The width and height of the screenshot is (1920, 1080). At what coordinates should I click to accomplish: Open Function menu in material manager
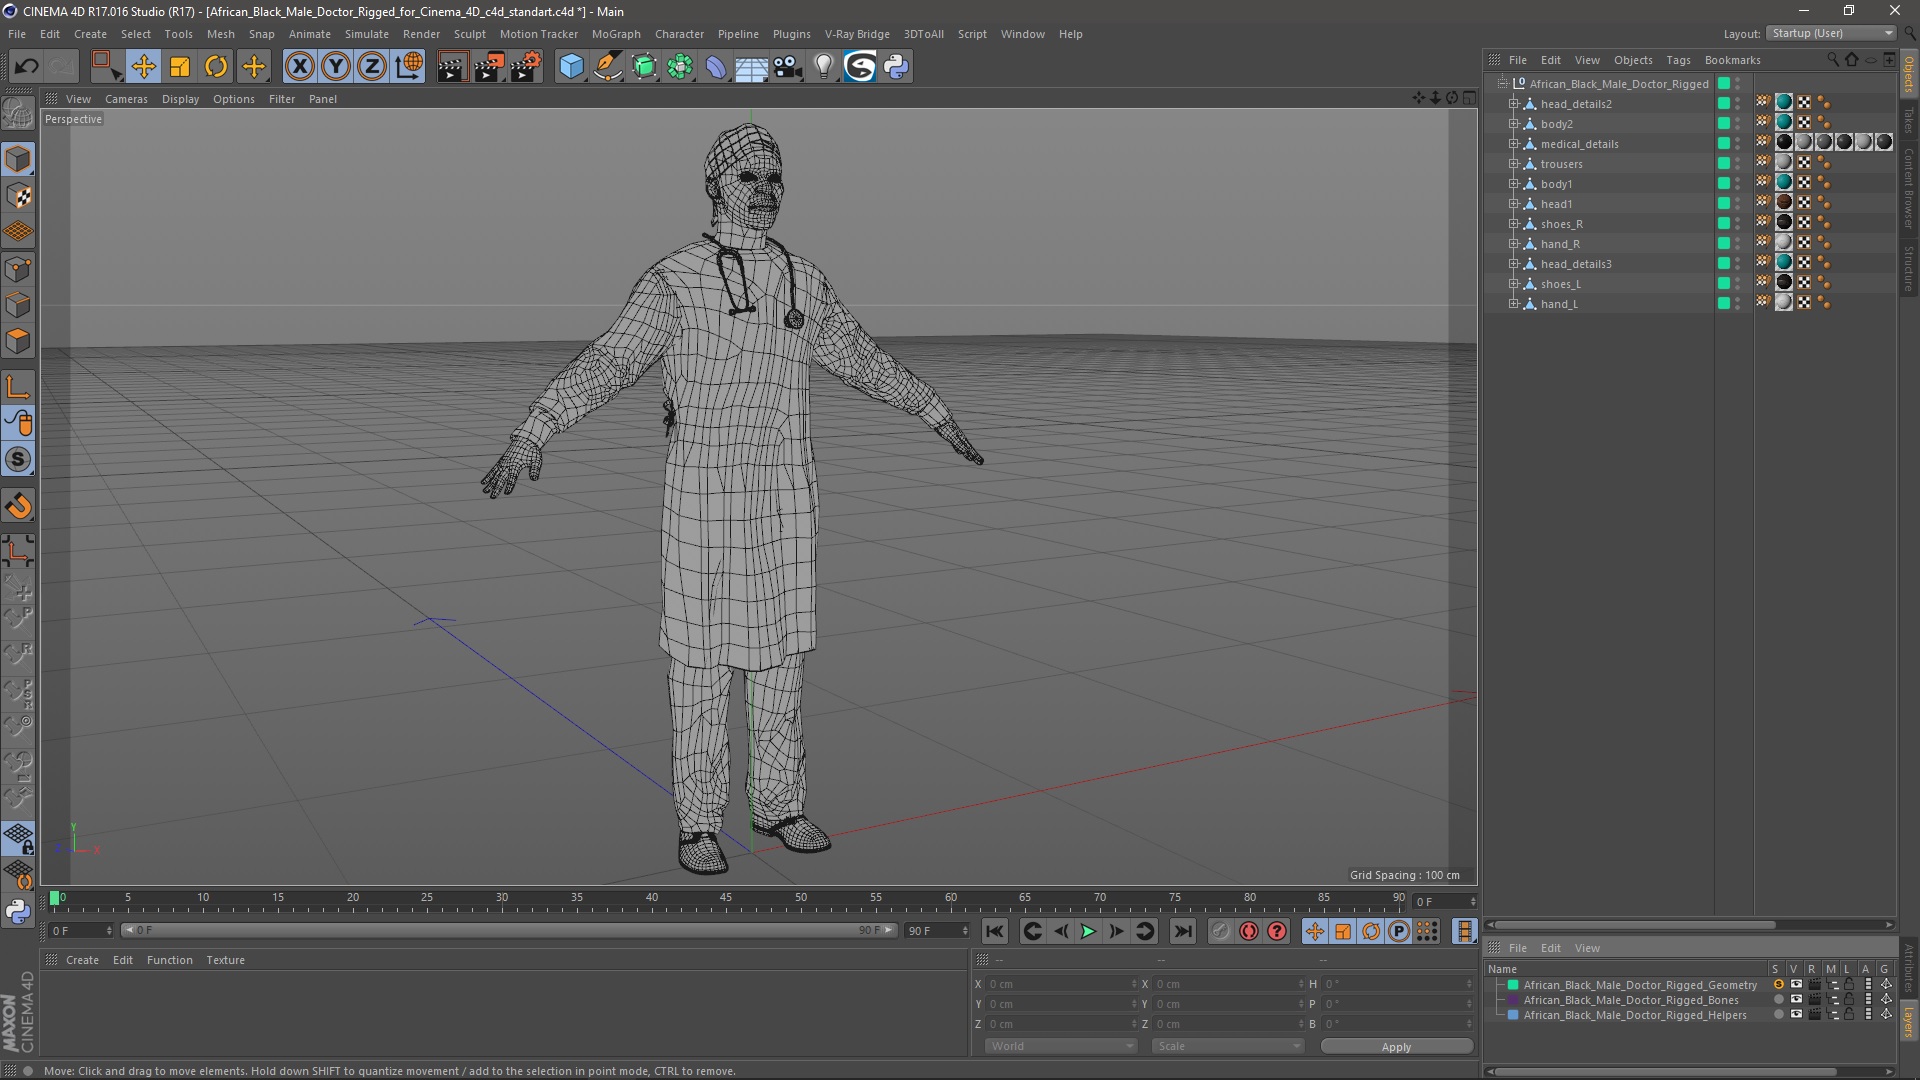pos(169,960)
